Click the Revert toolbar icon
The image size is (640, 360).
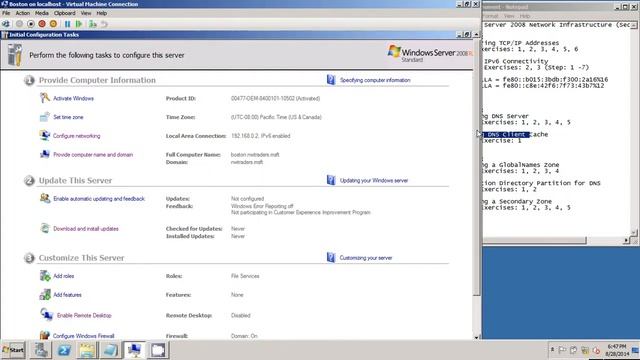coord(104,24)
